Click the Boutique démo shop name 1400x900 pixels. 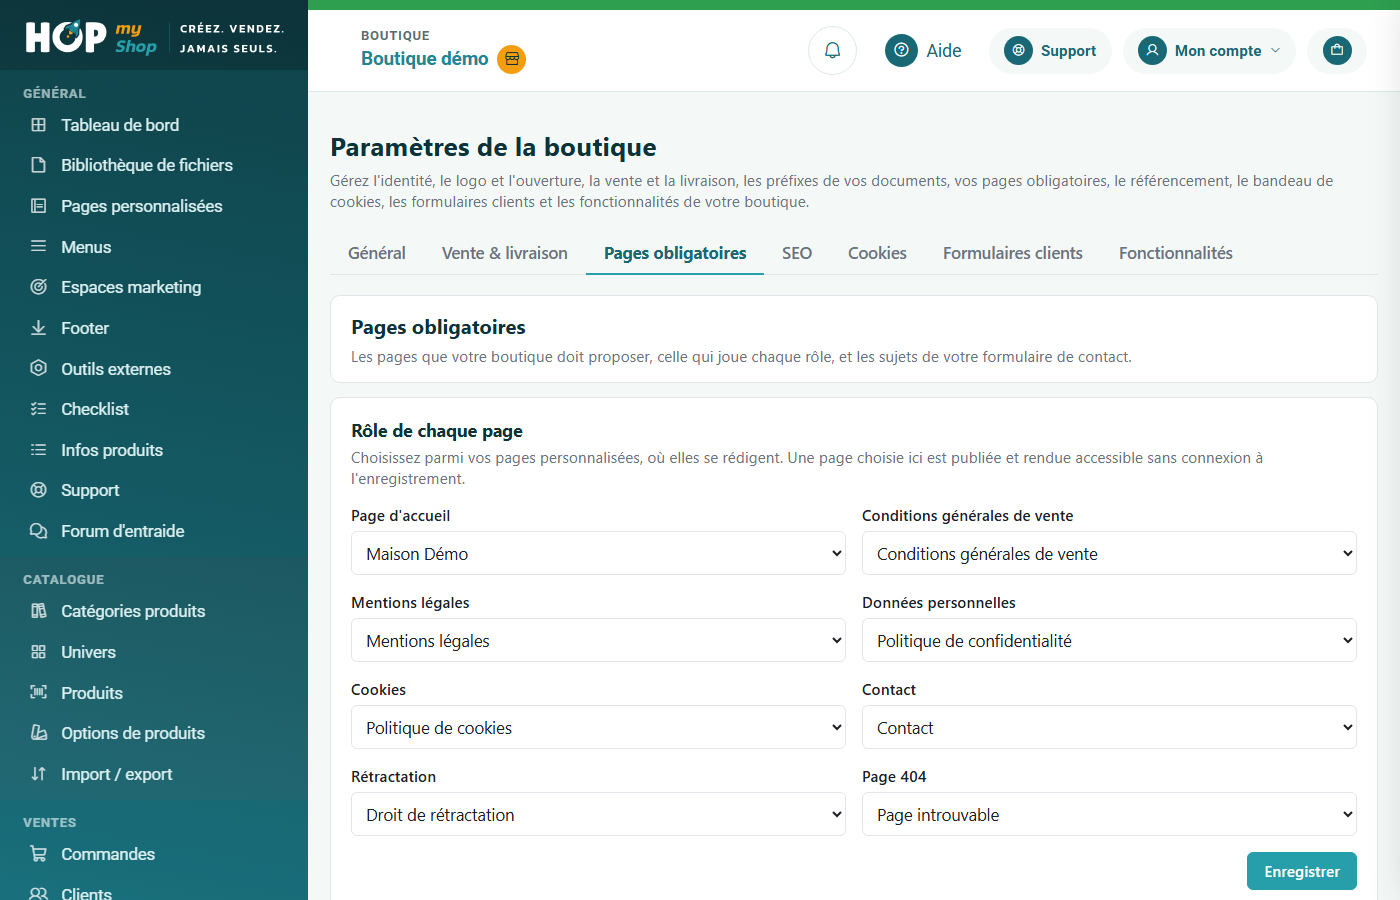pyautogui.click(x=425, y=59)
